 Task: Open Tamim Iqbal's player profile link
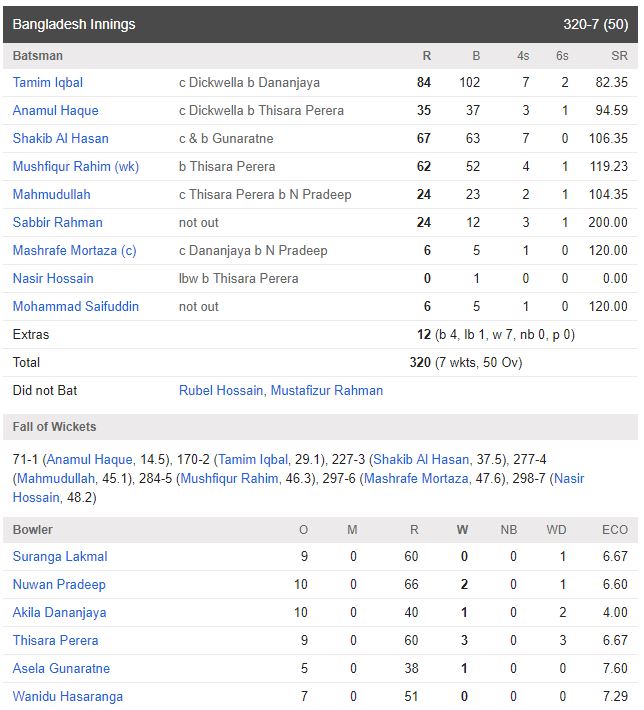(x=48, y=82)
